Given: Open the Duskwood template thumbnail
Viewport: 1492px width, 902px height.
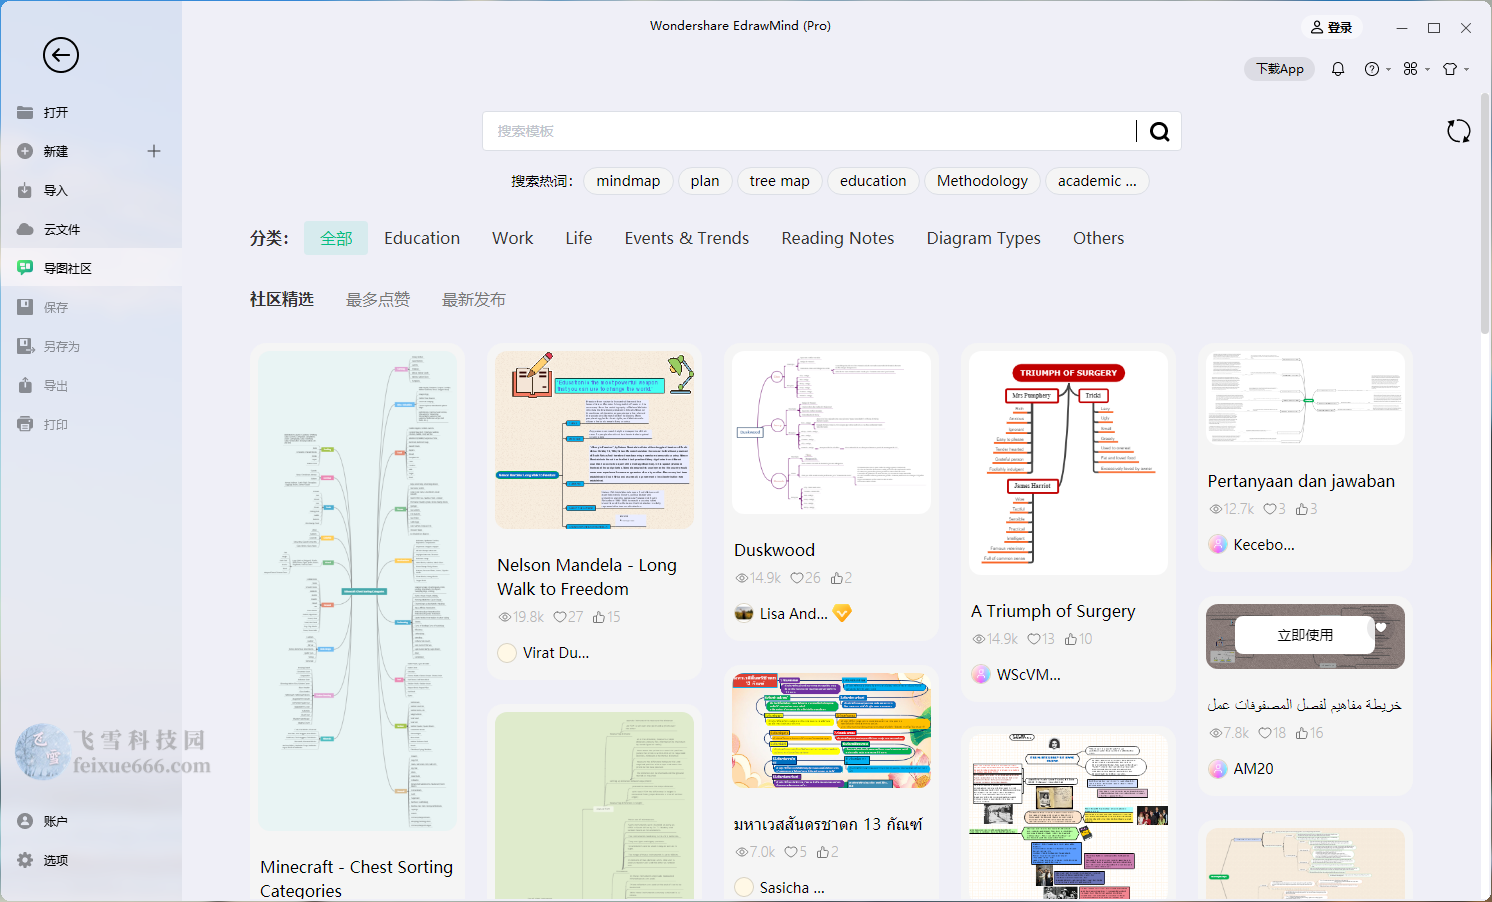Looking at the screenshot, I should coord(831,432).
